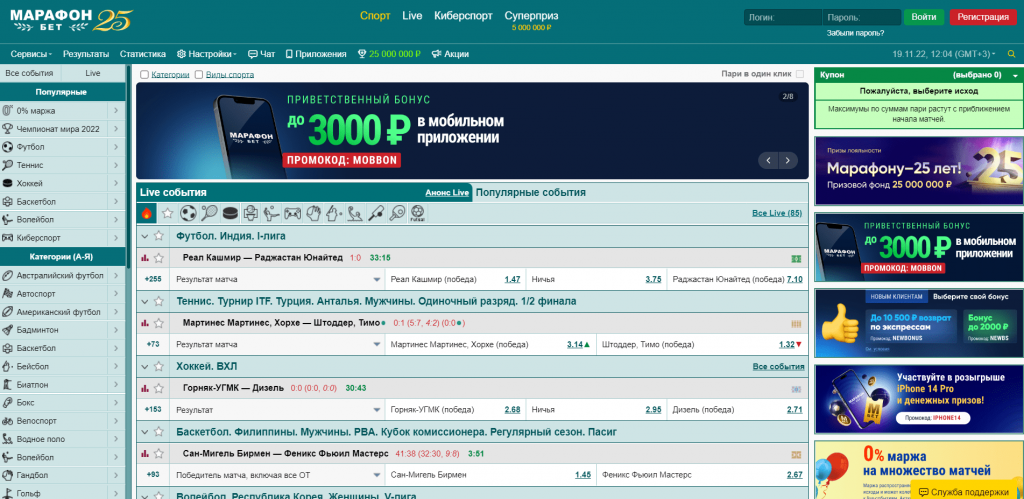Open the Приложения mobile apps item

(x=316, y=54)
